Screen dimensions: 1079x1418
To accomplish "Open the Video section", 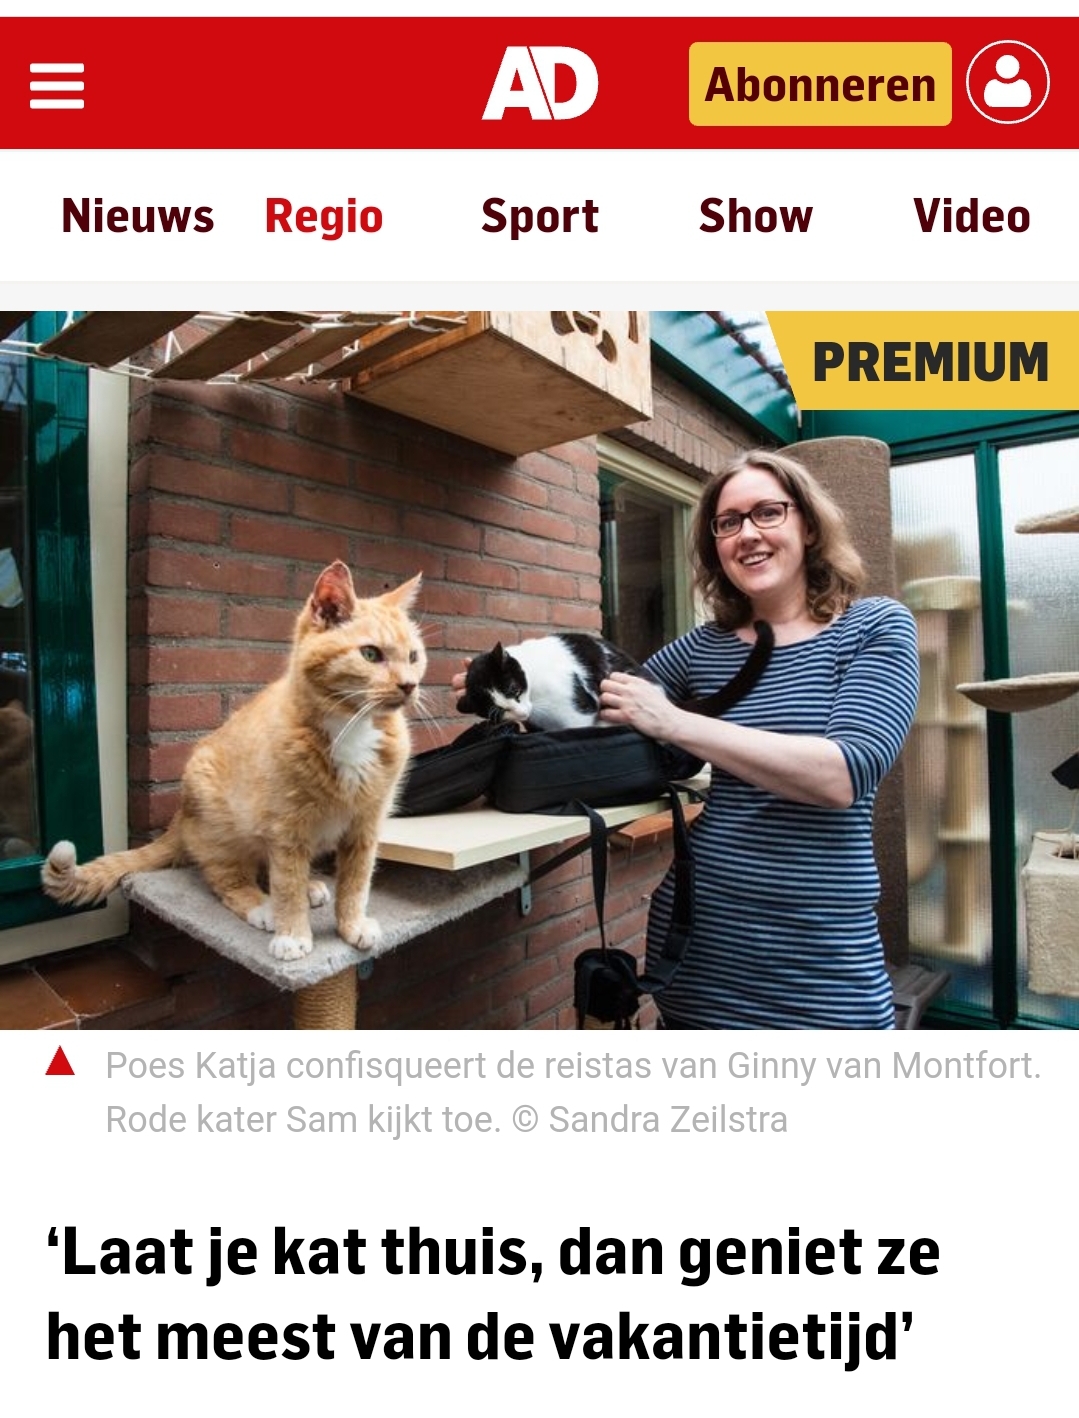I will pyautogui.click(x=972, y=216).
